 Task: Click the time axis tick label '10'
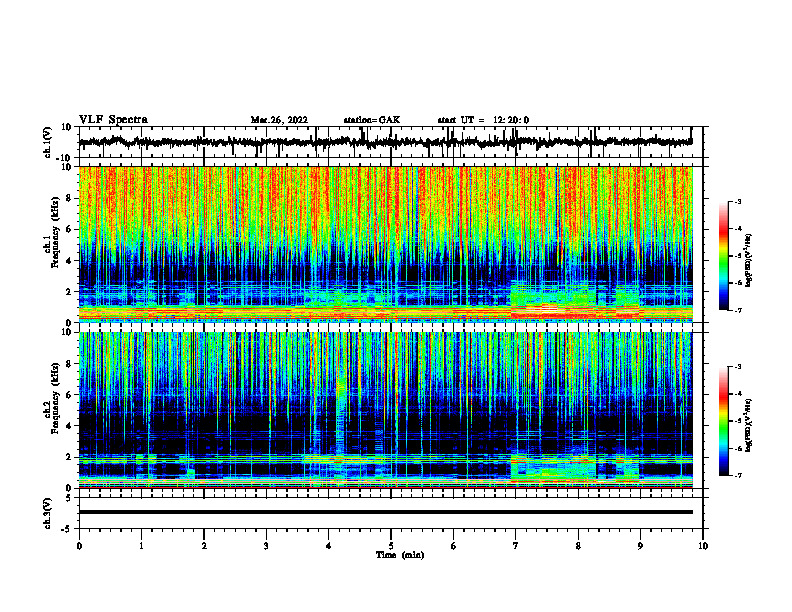(x=703, y=546)
